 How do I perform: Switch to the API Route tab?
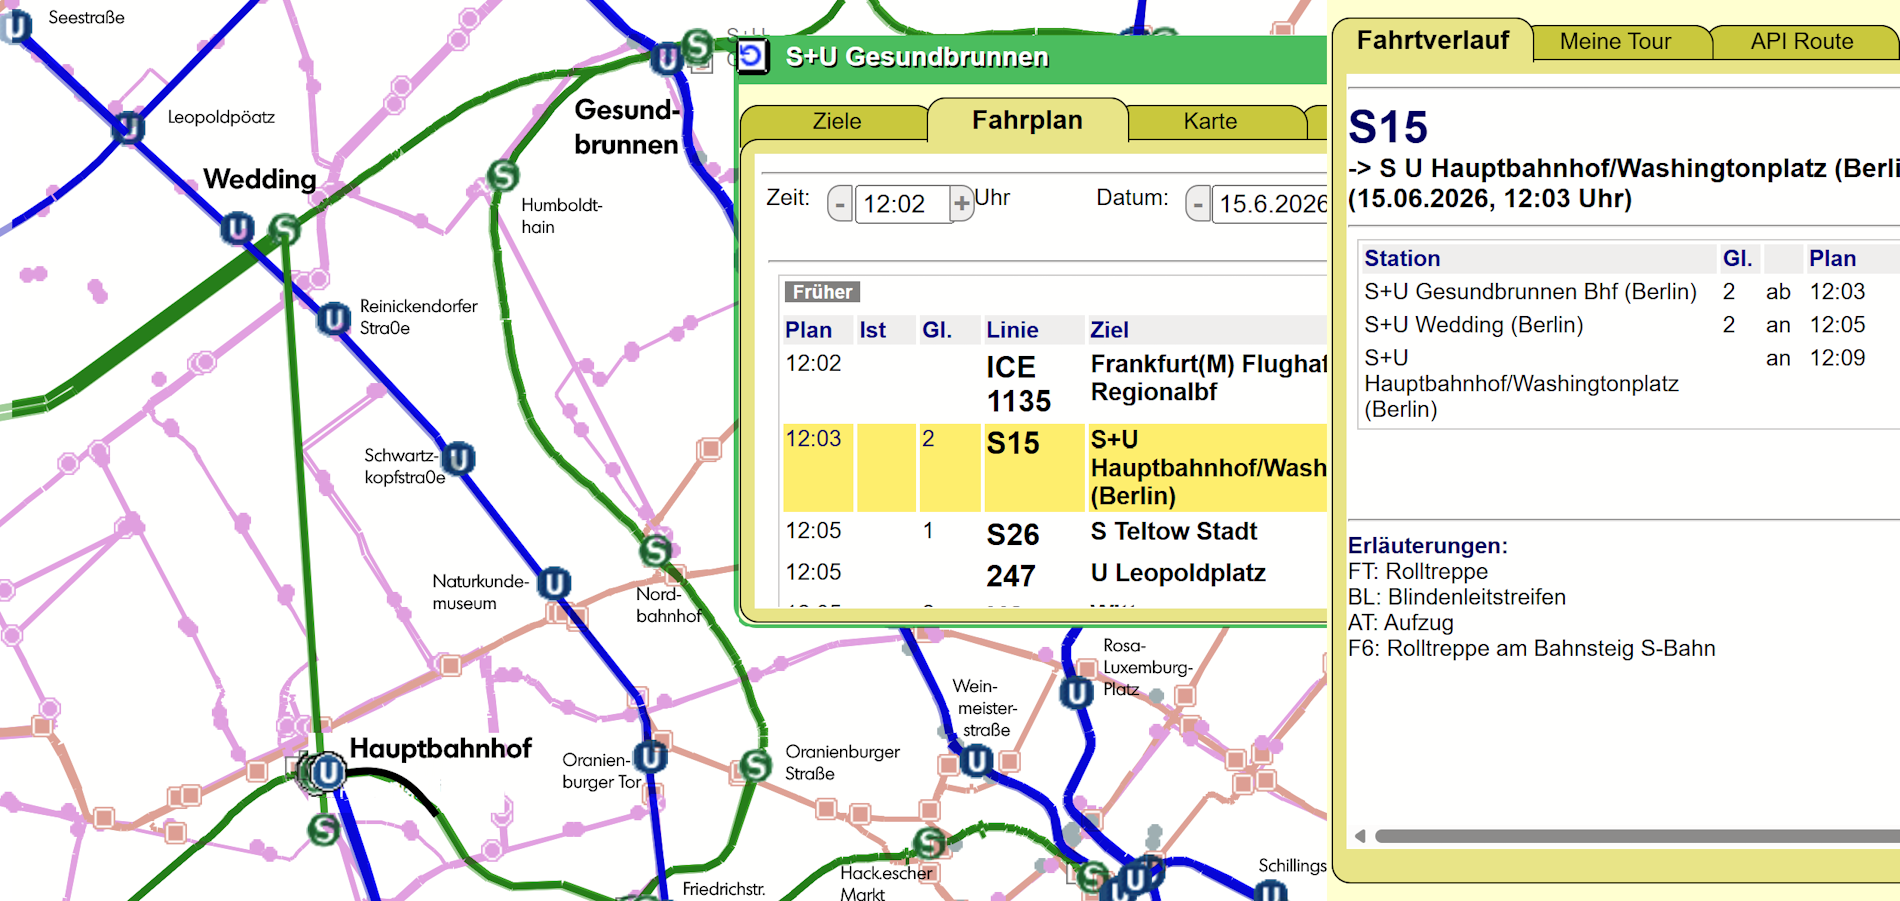click(1801, 41)
